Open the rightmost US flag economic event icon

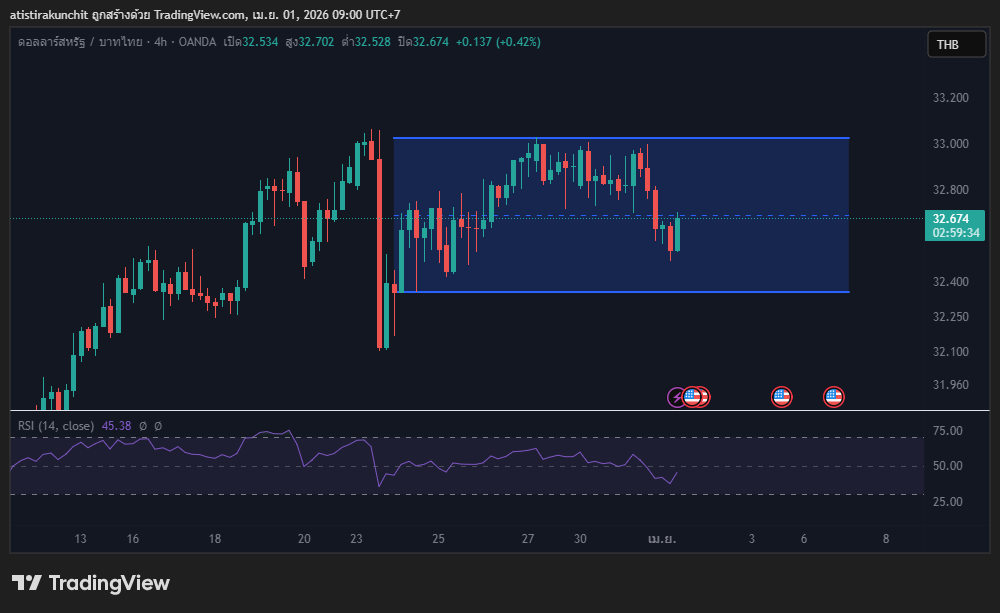tap(833, 397)
